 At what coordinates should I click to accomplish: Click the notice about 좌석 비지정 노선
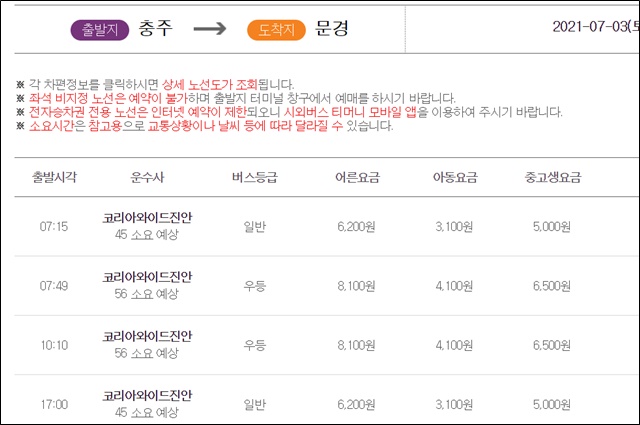(236, 98)
